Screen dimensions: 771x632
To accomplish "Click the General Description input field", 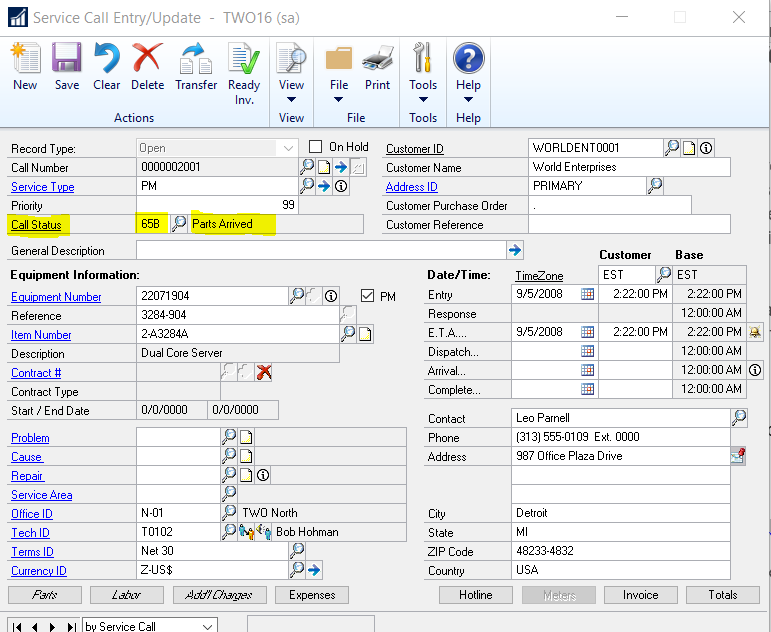I will pos(320,250).
